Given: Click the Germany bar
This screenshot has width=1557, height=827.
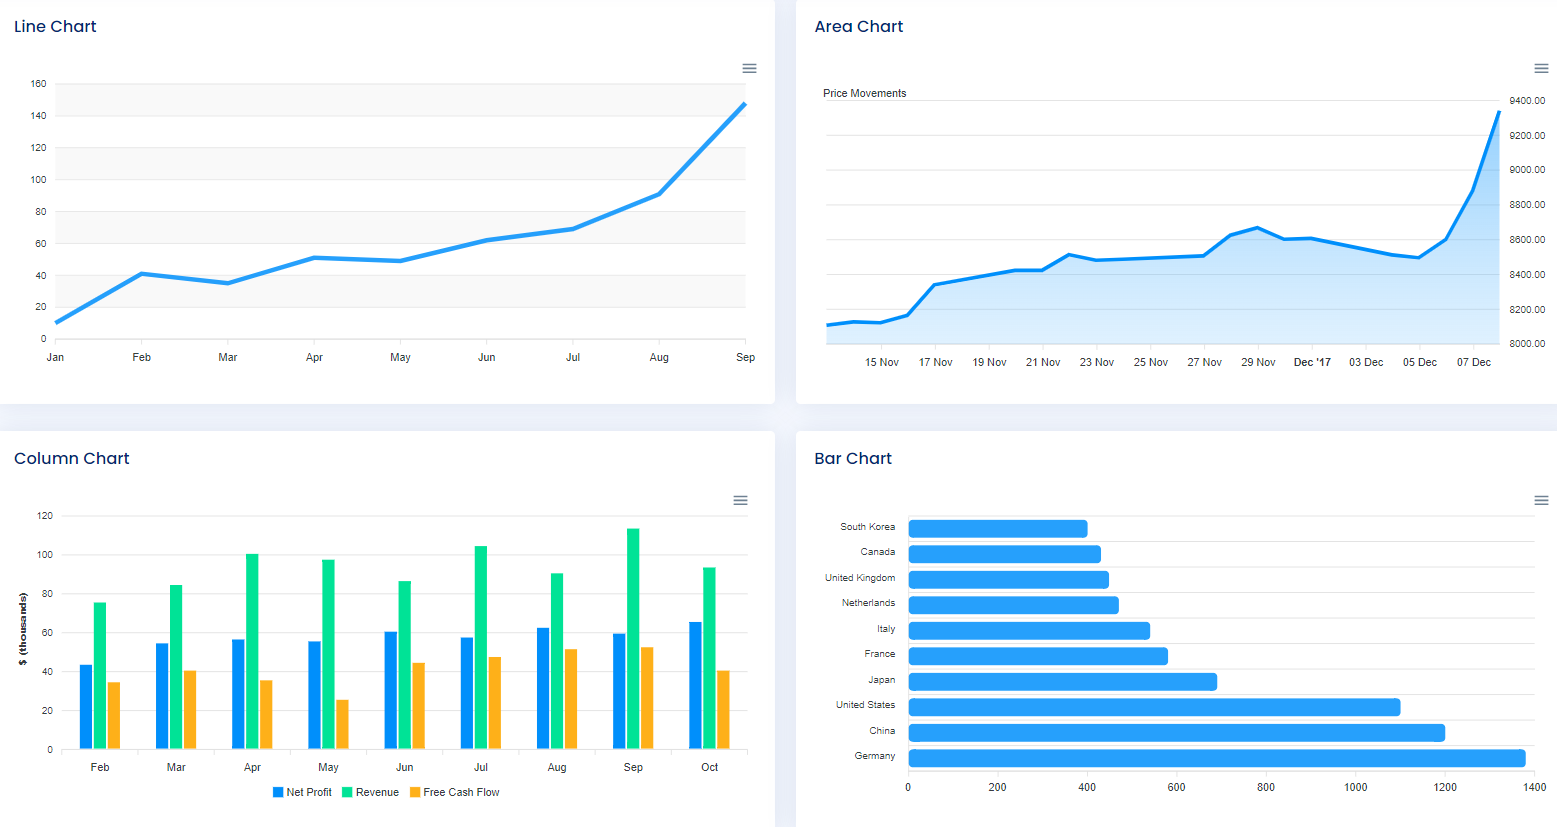Looking at the screenshot, I should coord(1216,758).
